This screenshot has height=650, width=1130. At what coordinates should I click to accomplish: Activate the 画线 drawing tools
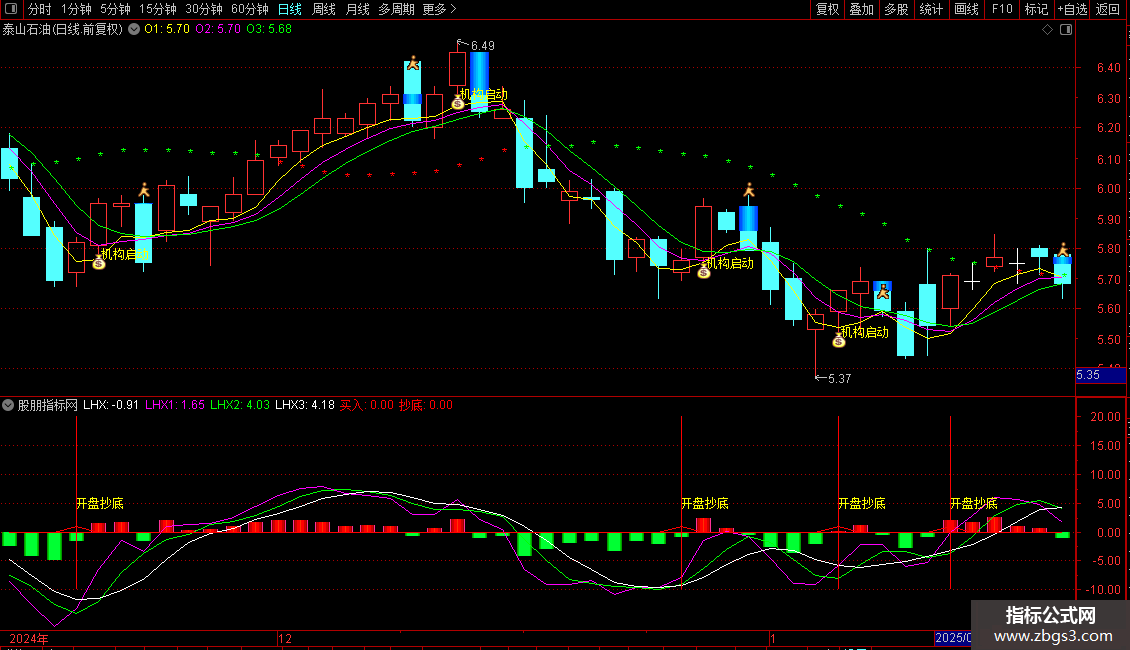click(966, 9)
